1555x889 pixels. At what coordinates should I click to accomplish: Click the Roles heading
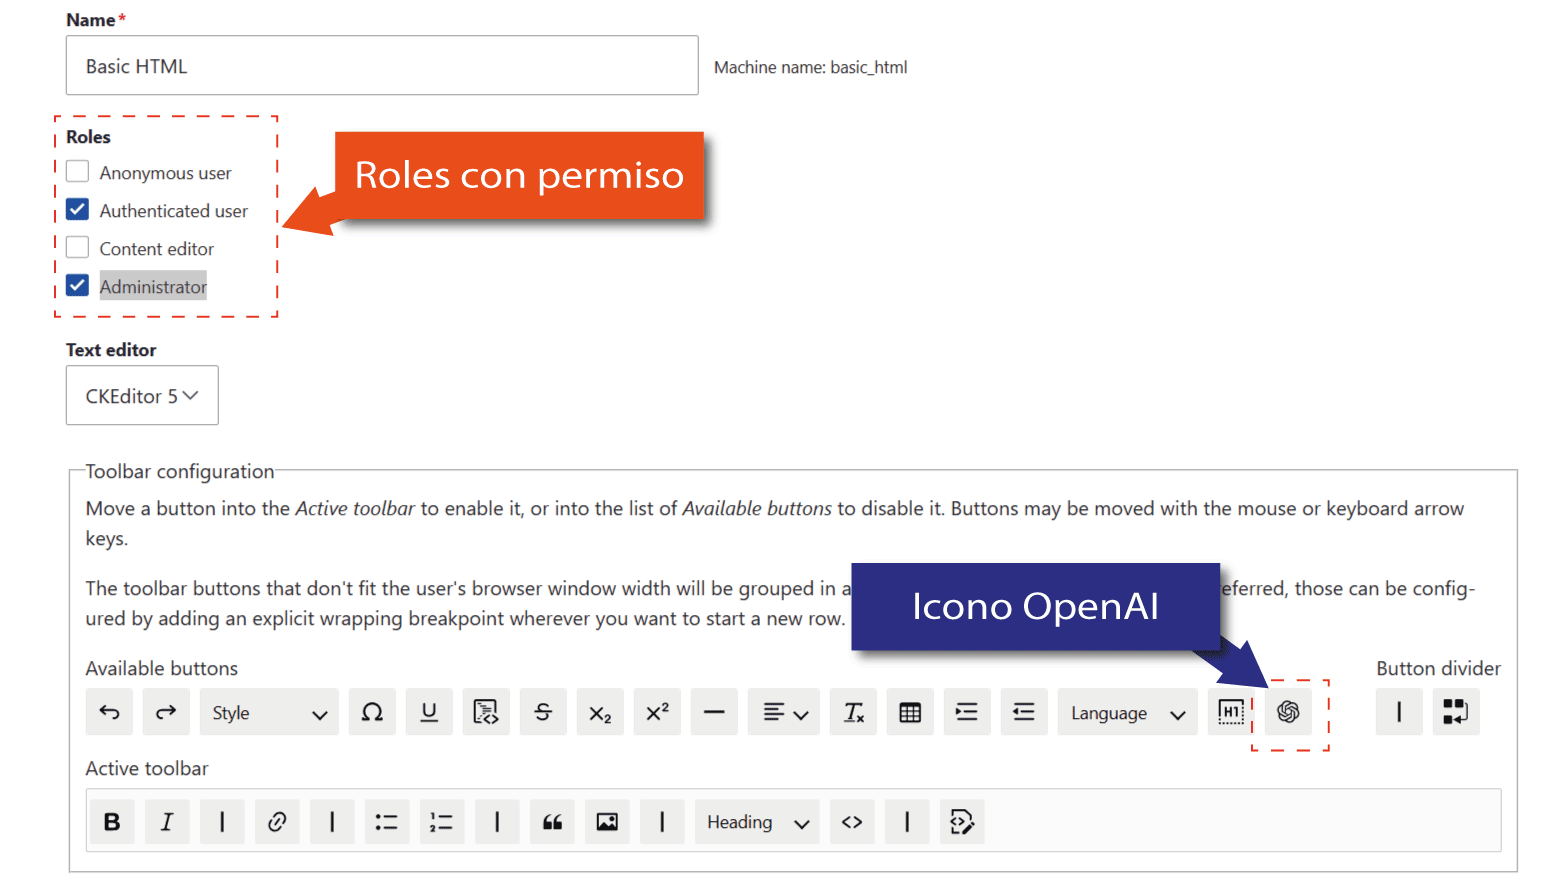pyautogui.click(x=88, y=137)
